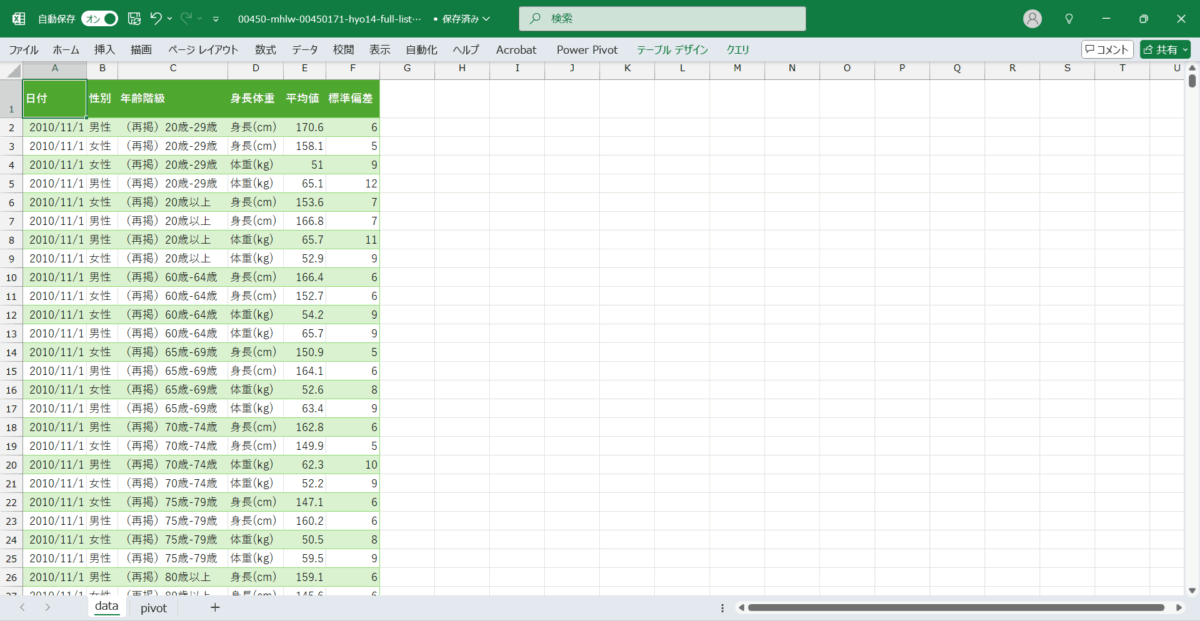Click the Undo arrow icon
The width and height of the screenshot is (1200, 621).
point(155,19)
